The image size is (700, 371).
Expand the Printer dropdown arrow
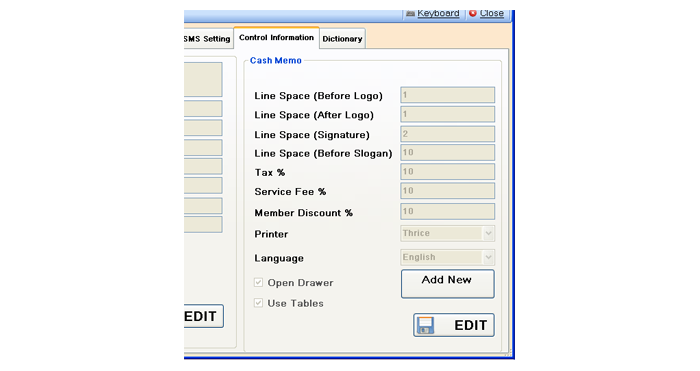pyautogui.click(x=488, y=233)
